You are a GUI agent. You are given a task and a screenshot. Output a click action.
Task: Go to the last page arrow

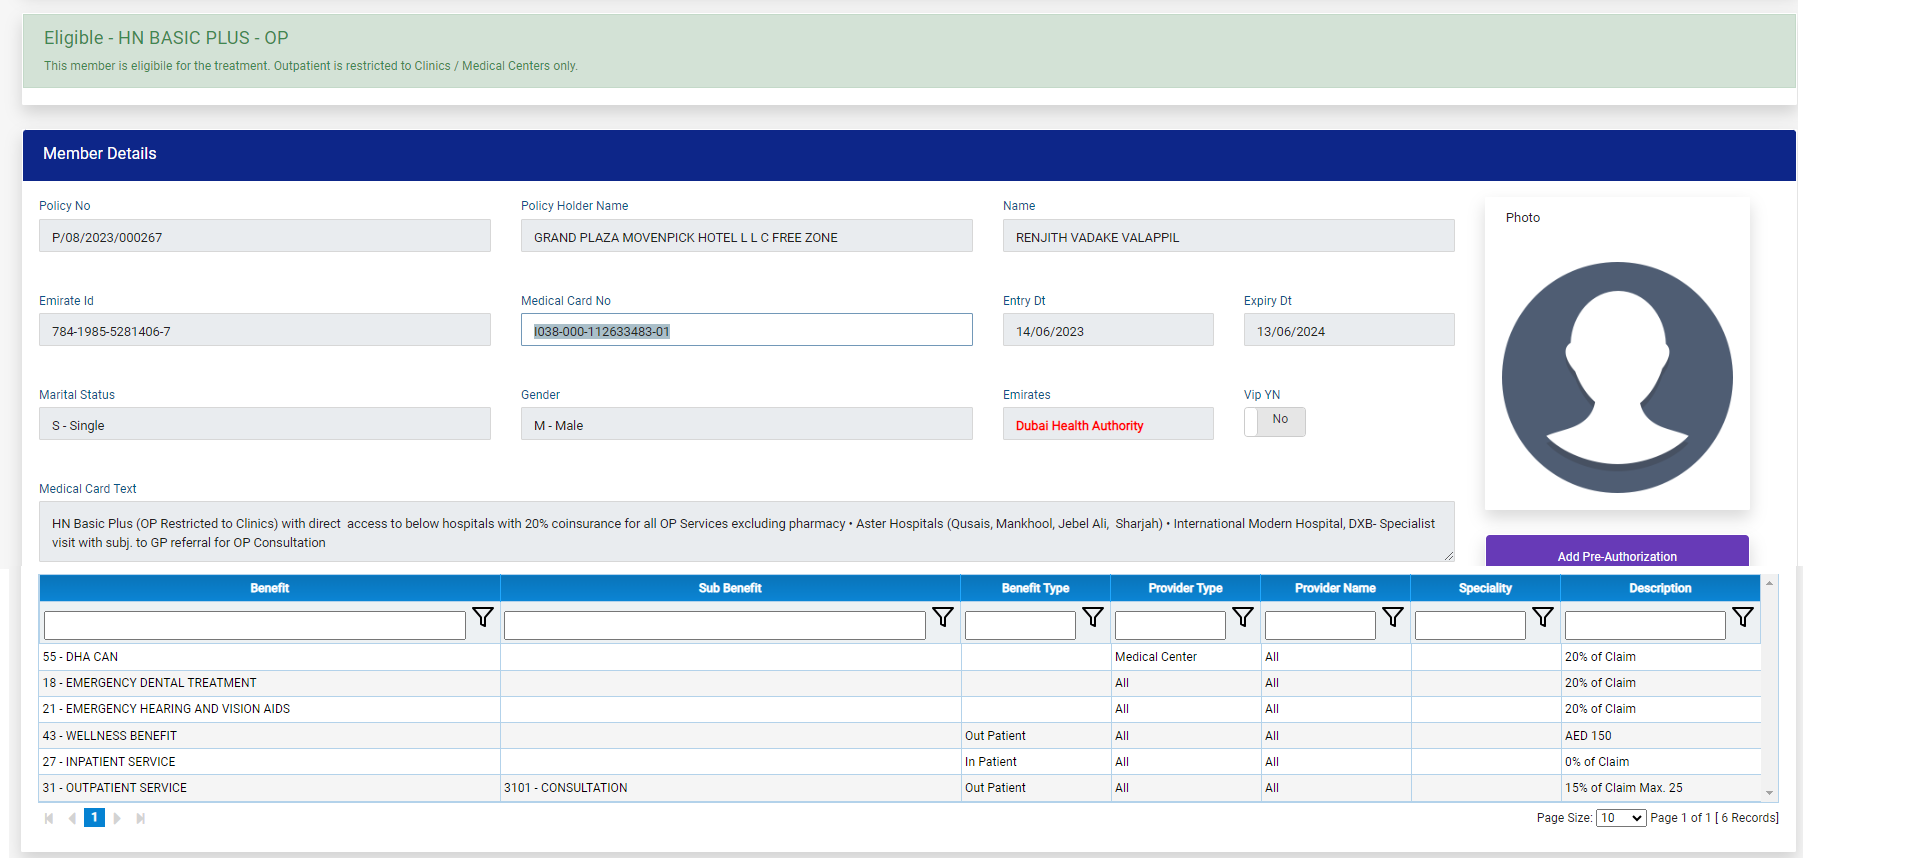pos(141,818)
